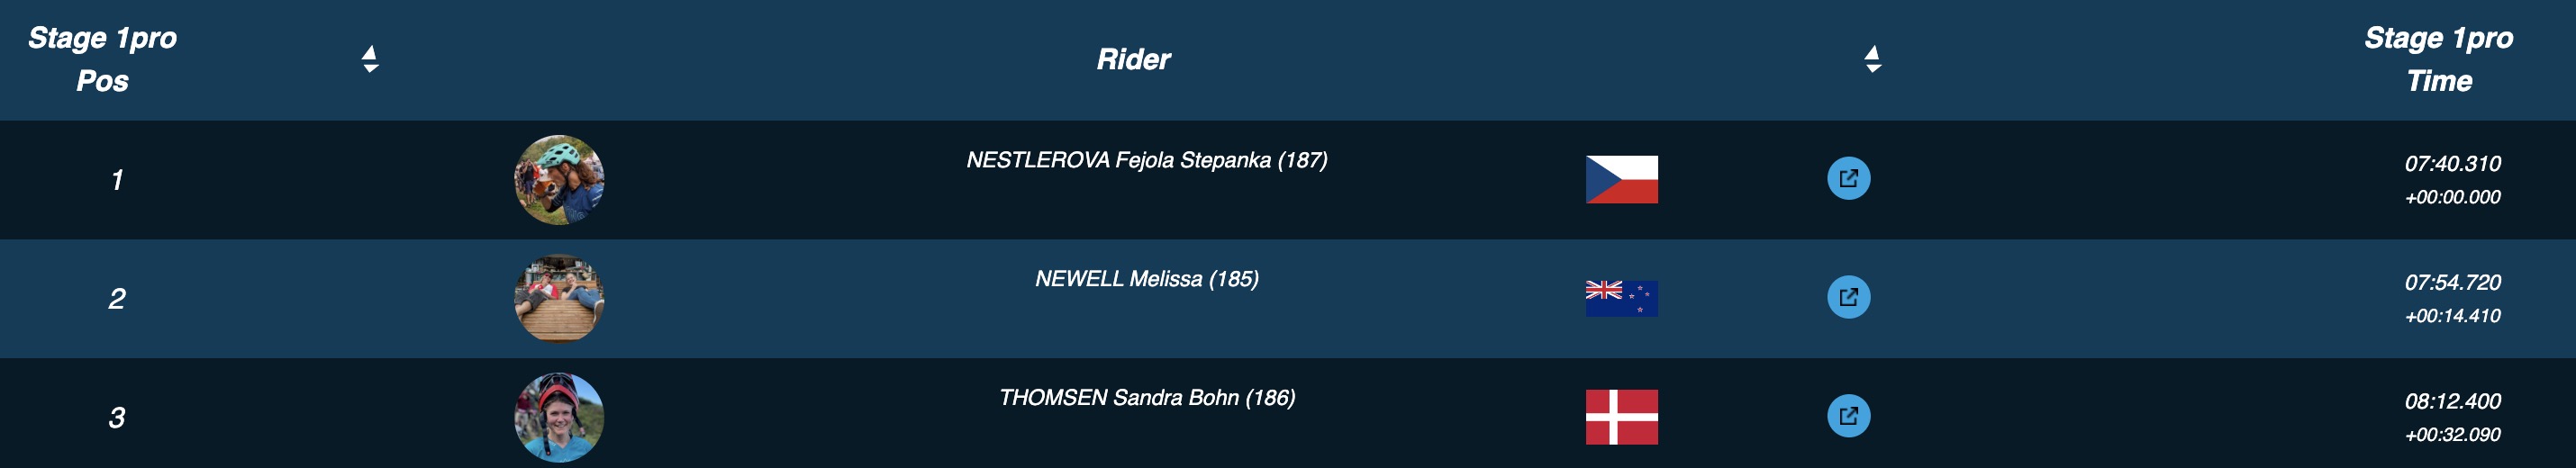
Task: Open THOMSEN Sandra Bohn rider profile
Action: click(x=1146, y=398)
